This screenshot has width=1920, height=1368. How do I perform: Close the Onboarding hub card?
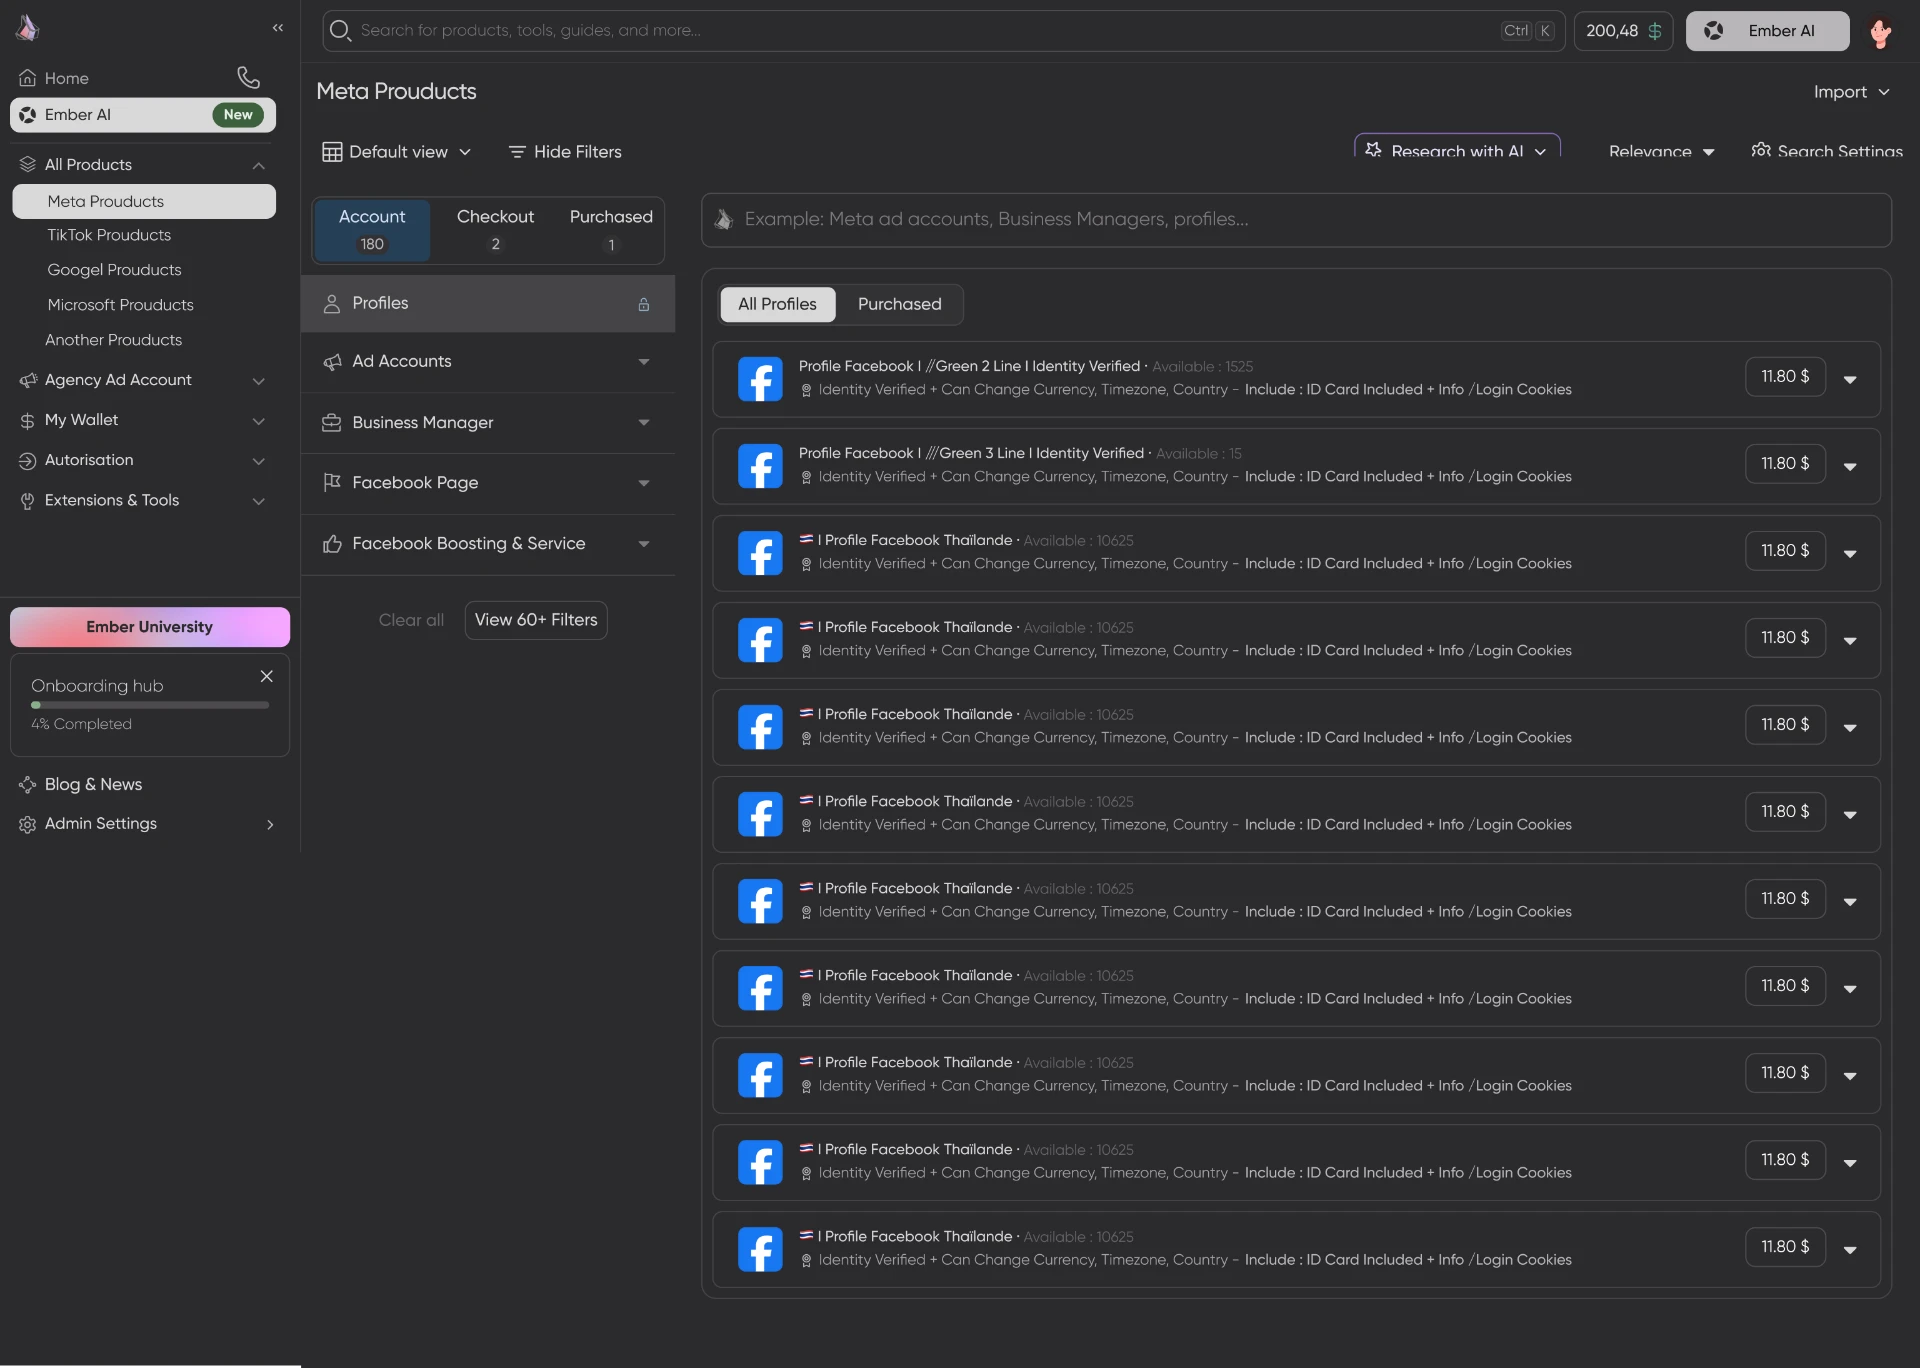pyautogui.click(x=267, y=676)
